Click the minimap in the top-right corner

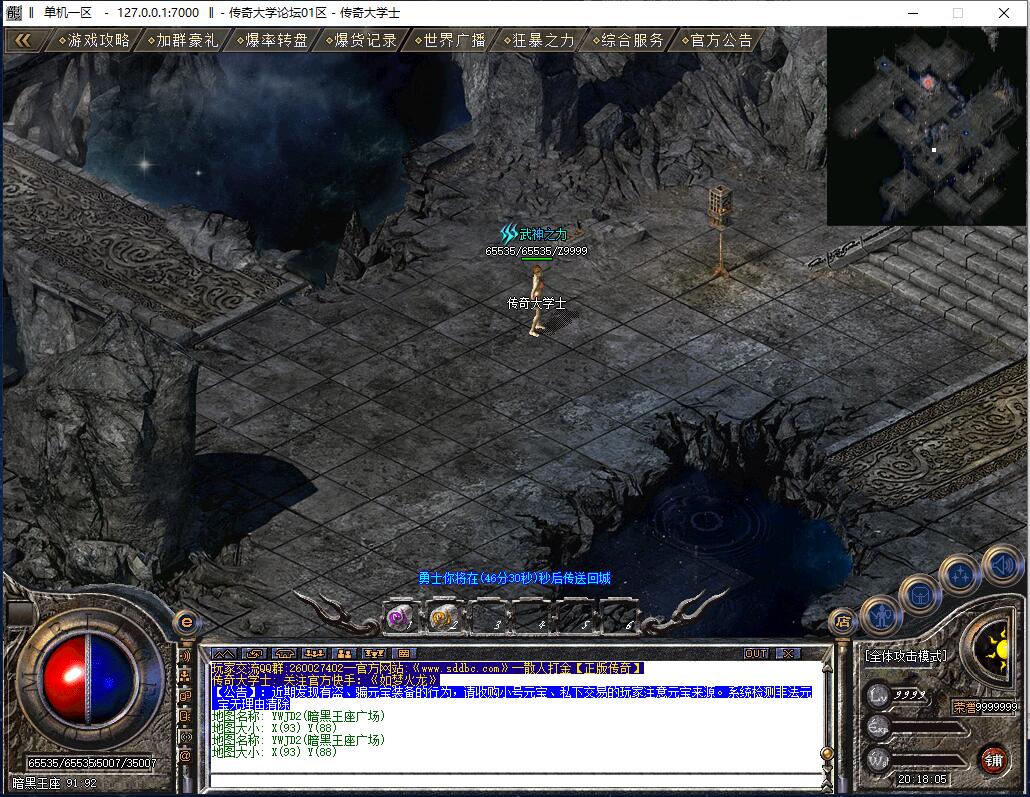coord(926,126)
